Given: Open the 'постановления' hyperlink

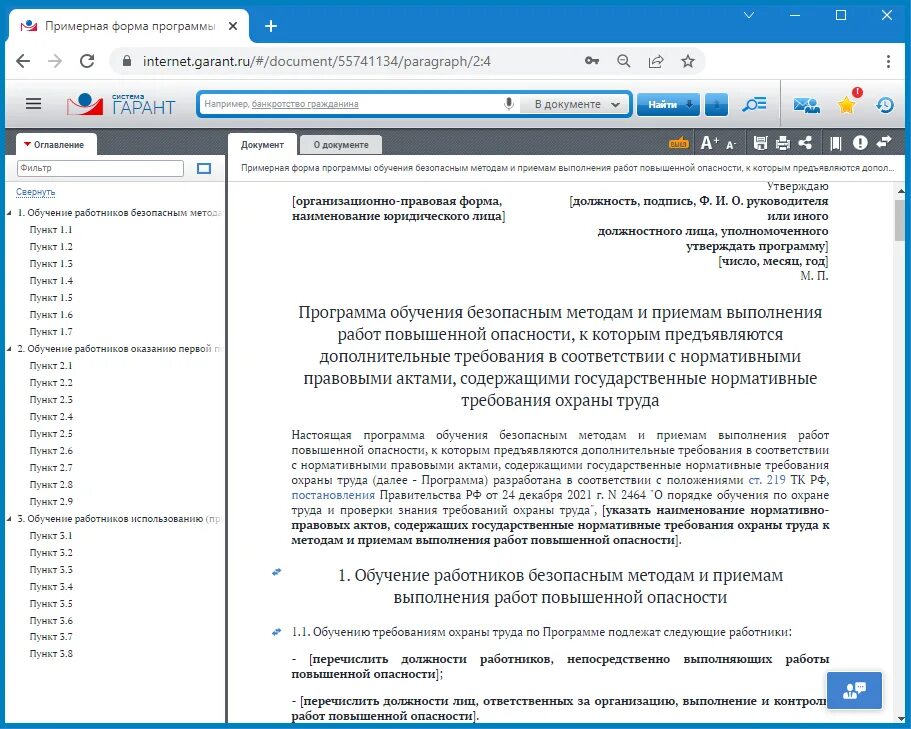Looking at the screenshot, I should pyautogui.click(x=333, y=495).
